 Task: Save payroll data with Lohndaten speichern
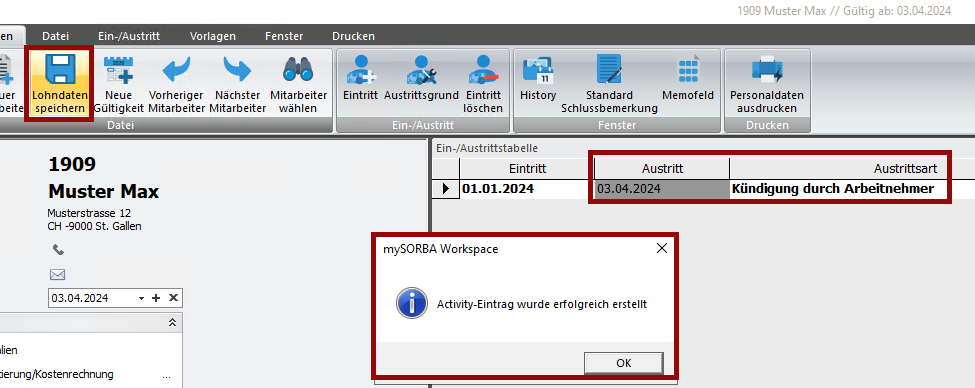[x=59, y=83]
